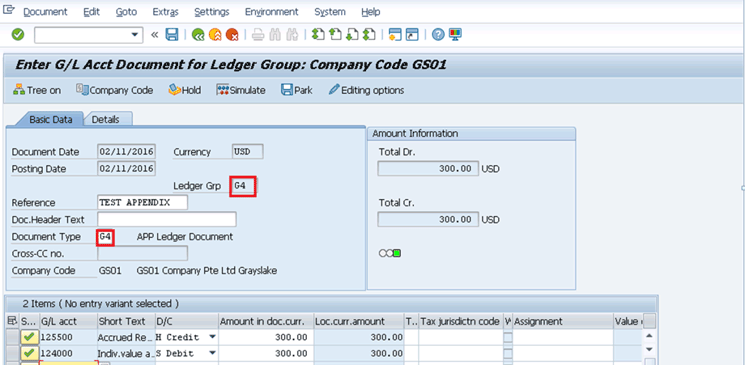The width and height of the screenshot is (745, 365).
Task: Click the Amount in doc.curr. column header
Action: point(266,321)
